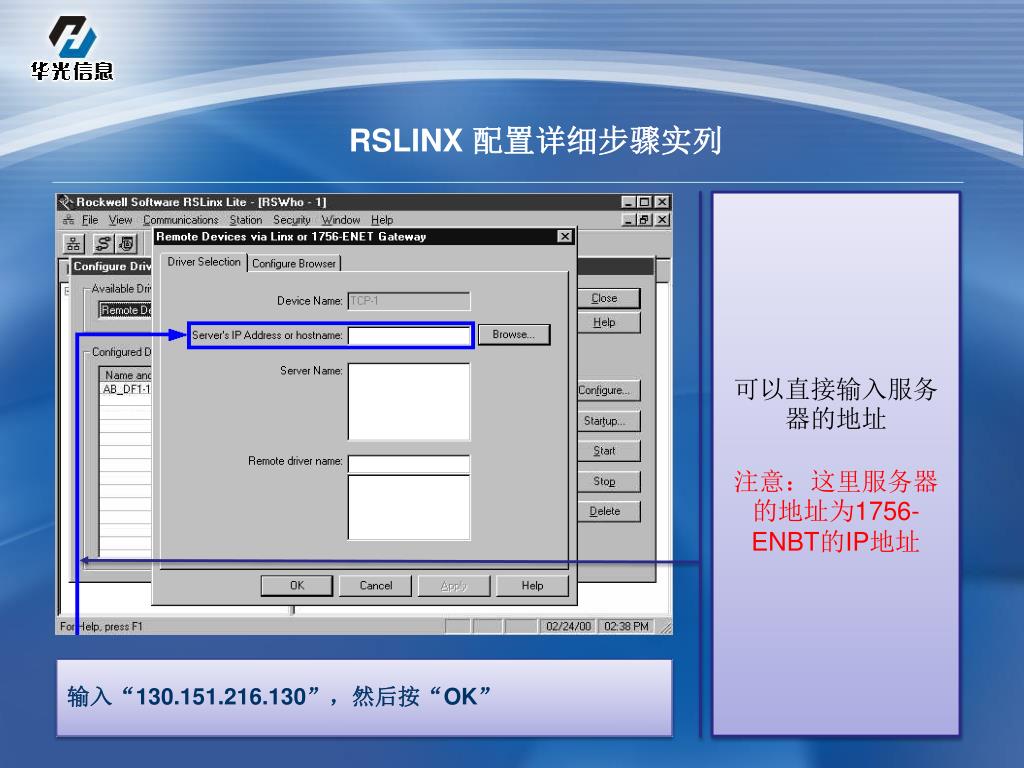Minimize the RSLinx Lite main window
Viewport: 1024px width, 768px height.
coord(628,202)
